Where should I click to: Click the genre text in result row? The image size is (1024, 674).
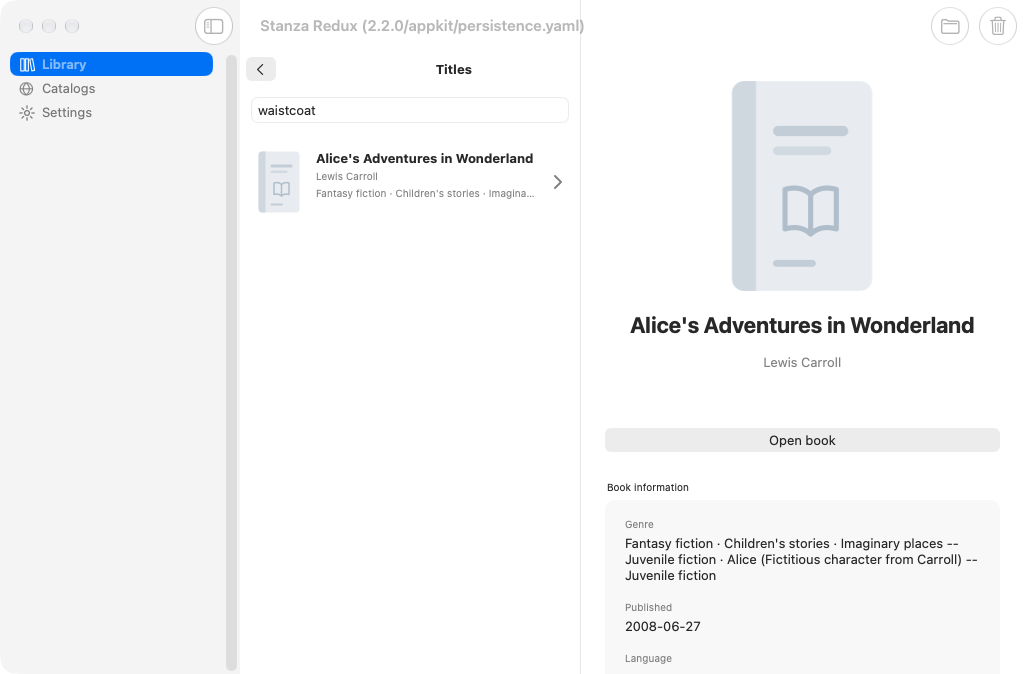425,193
